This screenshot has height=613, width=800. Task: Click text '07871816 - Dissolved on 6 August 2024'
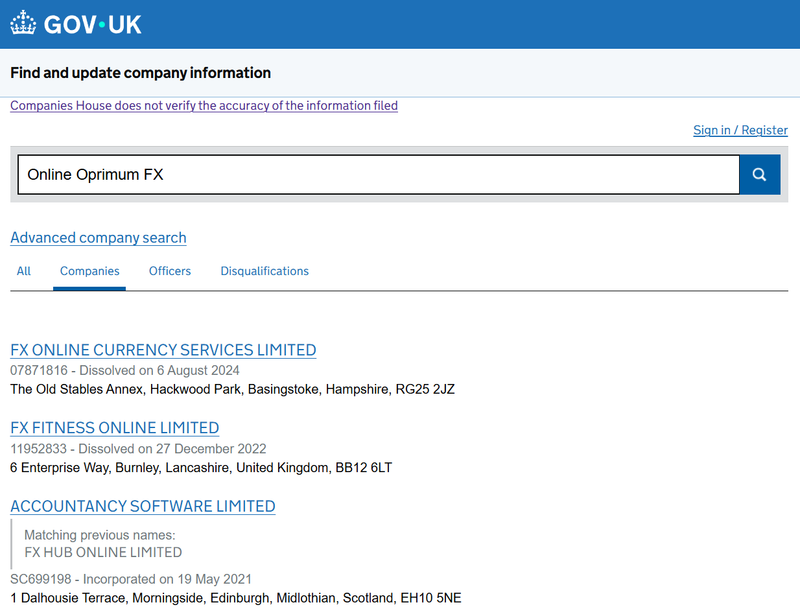[x=125, y=371]
